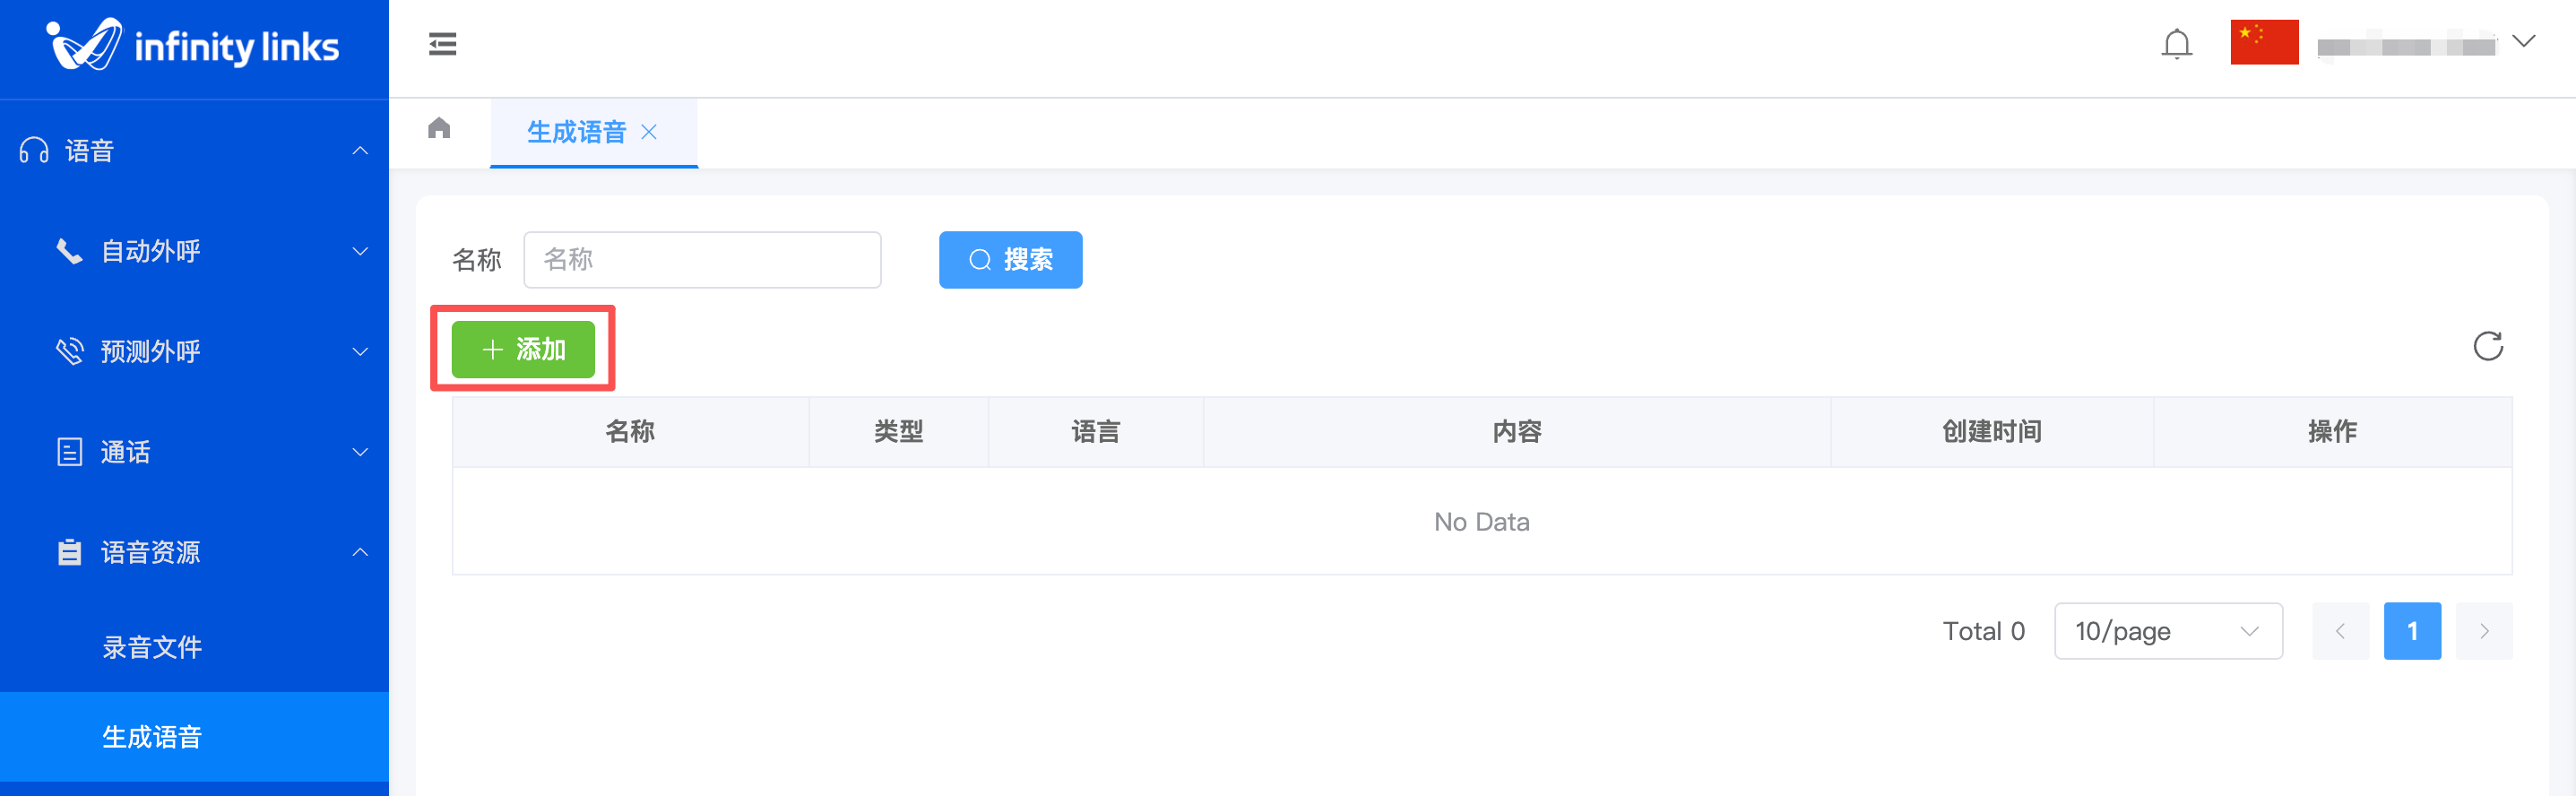Screen dimensions: 2576x796
Task: Click the notification bell icon
Action: (x=2176, y=44)
